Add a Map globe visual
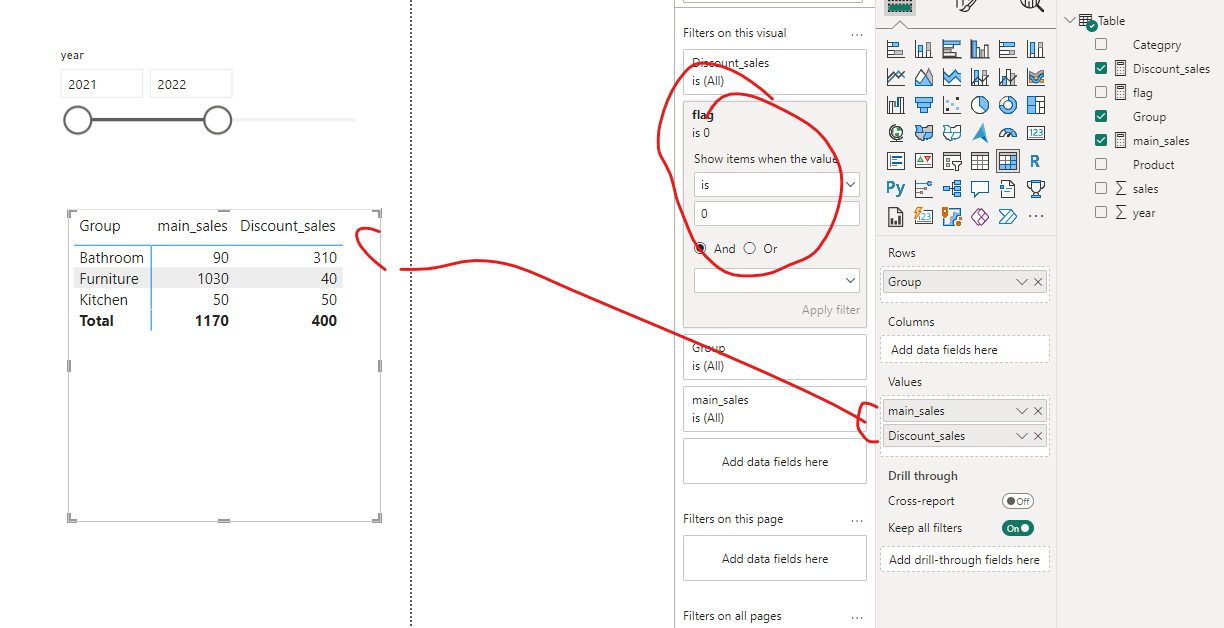The height and width of the screenshot is (628, 1224). tap(895, 133)
